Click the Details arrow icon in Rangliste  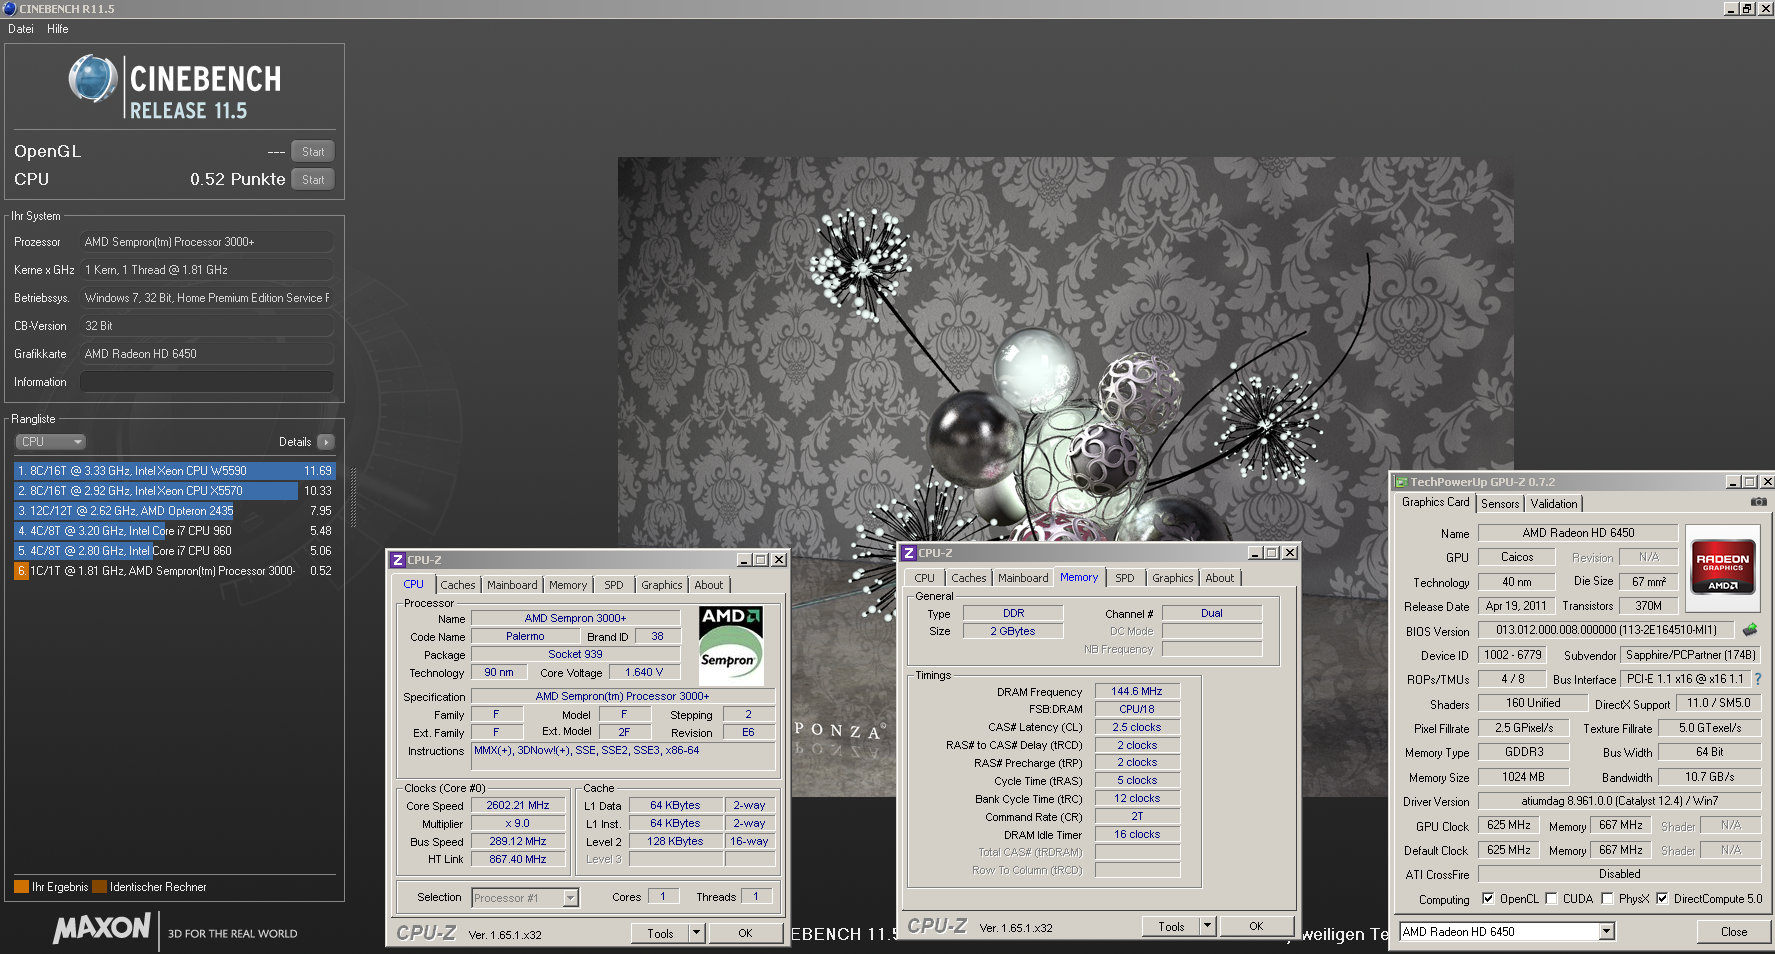(x=326, y=442)
